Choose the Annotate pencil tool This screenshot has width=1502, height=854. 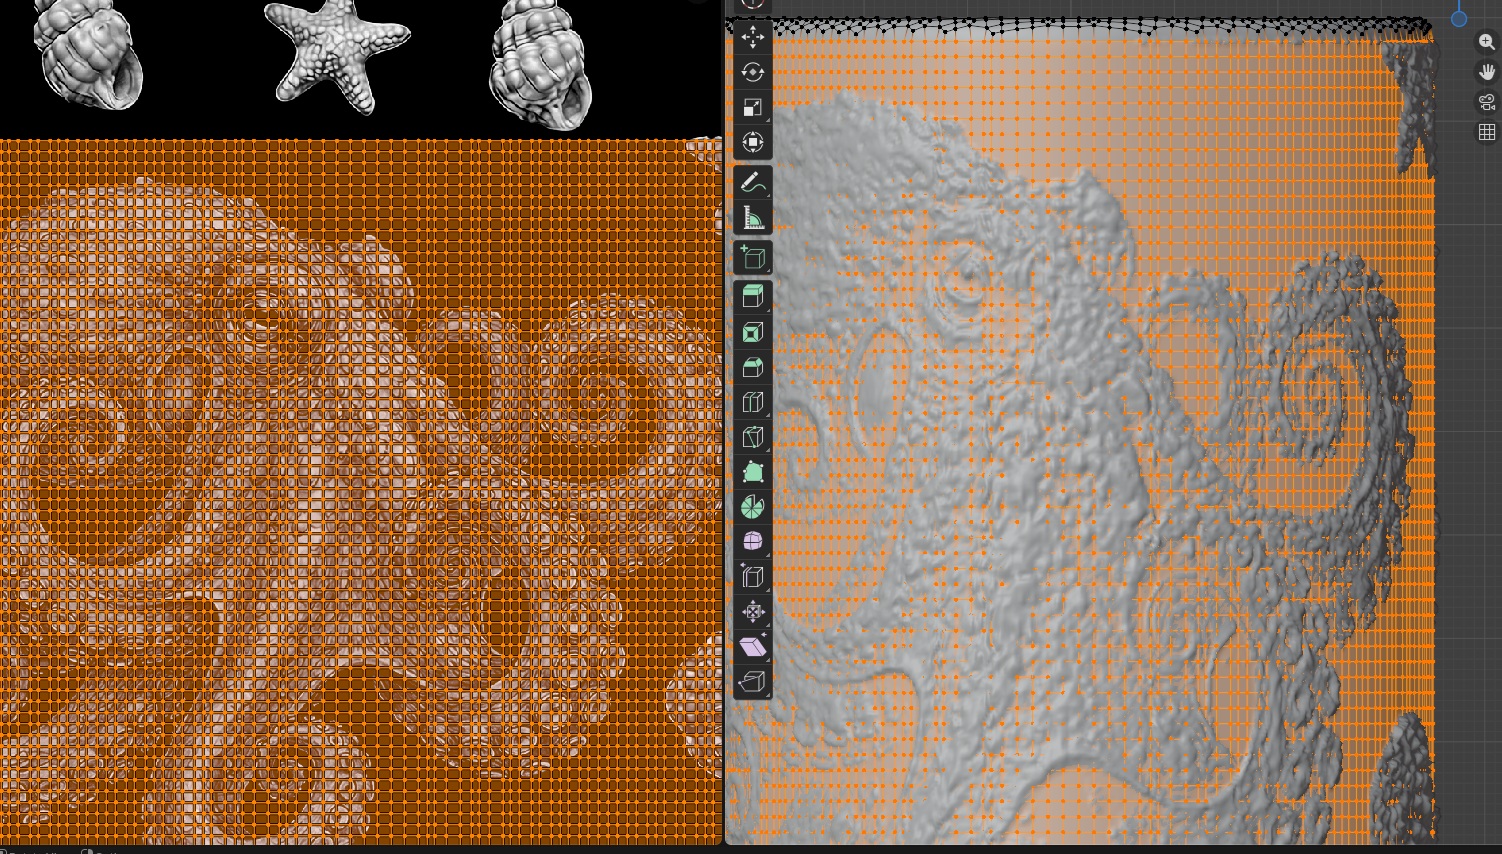point(752,182)
